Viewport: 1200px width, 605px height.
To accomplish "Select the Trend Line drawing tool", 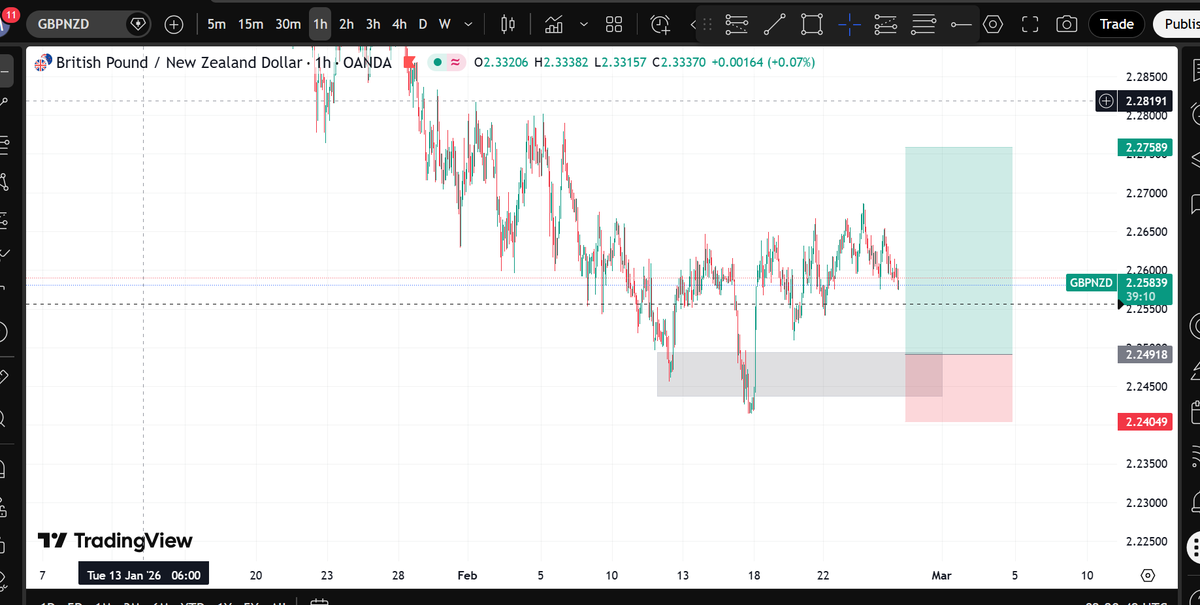I will [x=775, y=23].
